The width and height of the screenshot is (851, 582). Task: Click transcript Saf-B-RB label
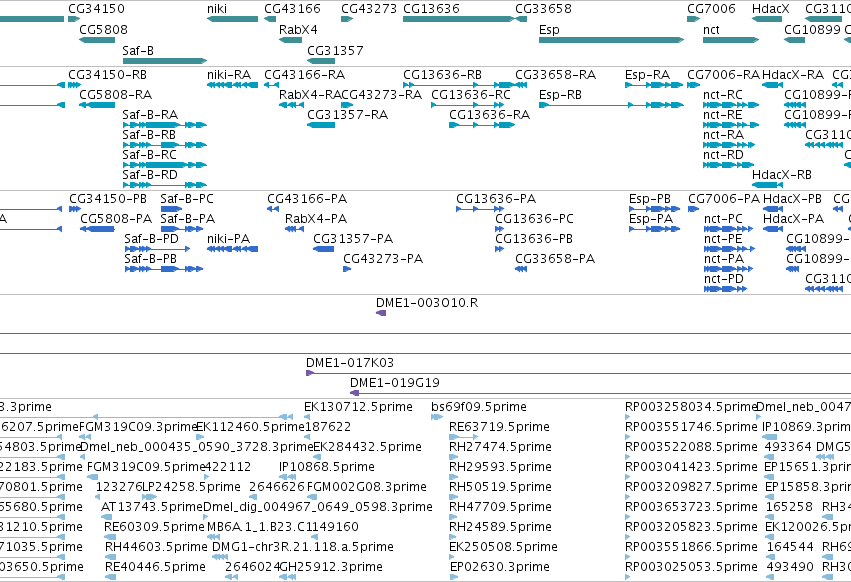point(149,134)
